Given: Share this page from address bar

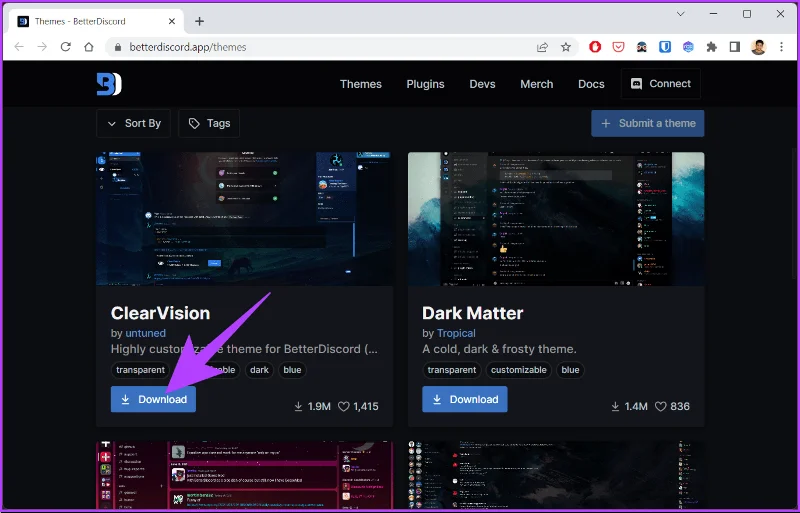Looking at the screenshot, I should pyautogui.click(x=542, y=47).
